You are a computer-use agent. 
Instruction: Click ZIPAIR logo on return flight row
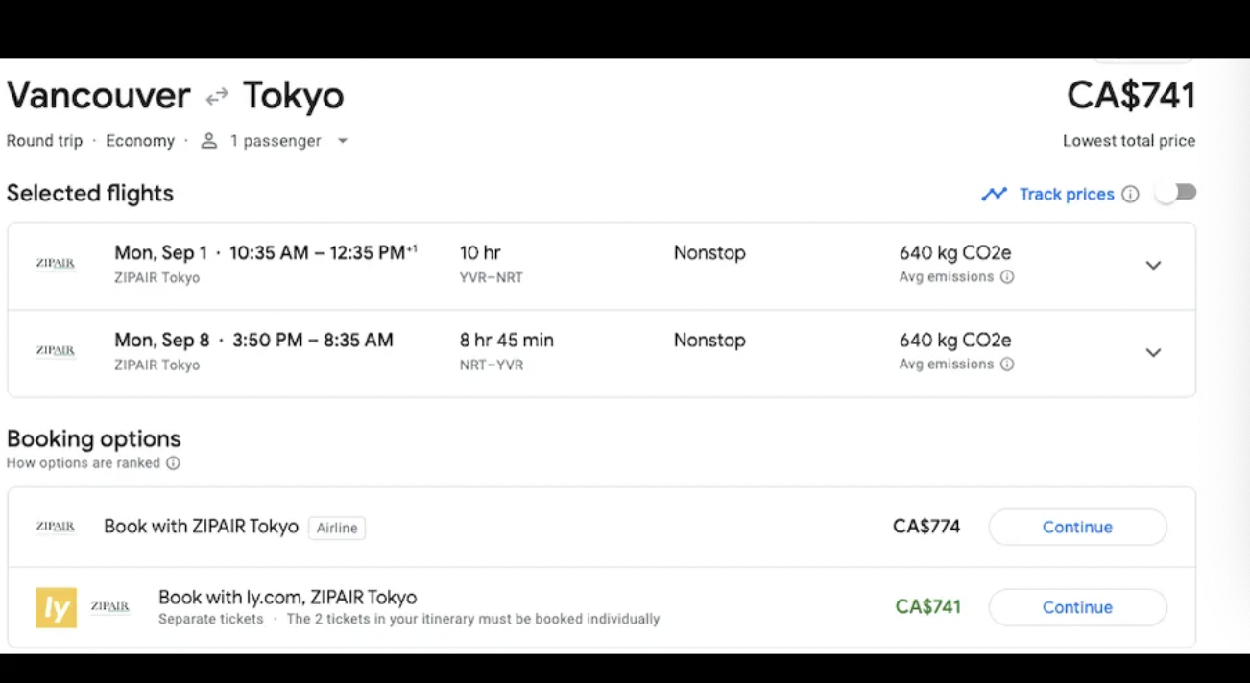point(55,351)
